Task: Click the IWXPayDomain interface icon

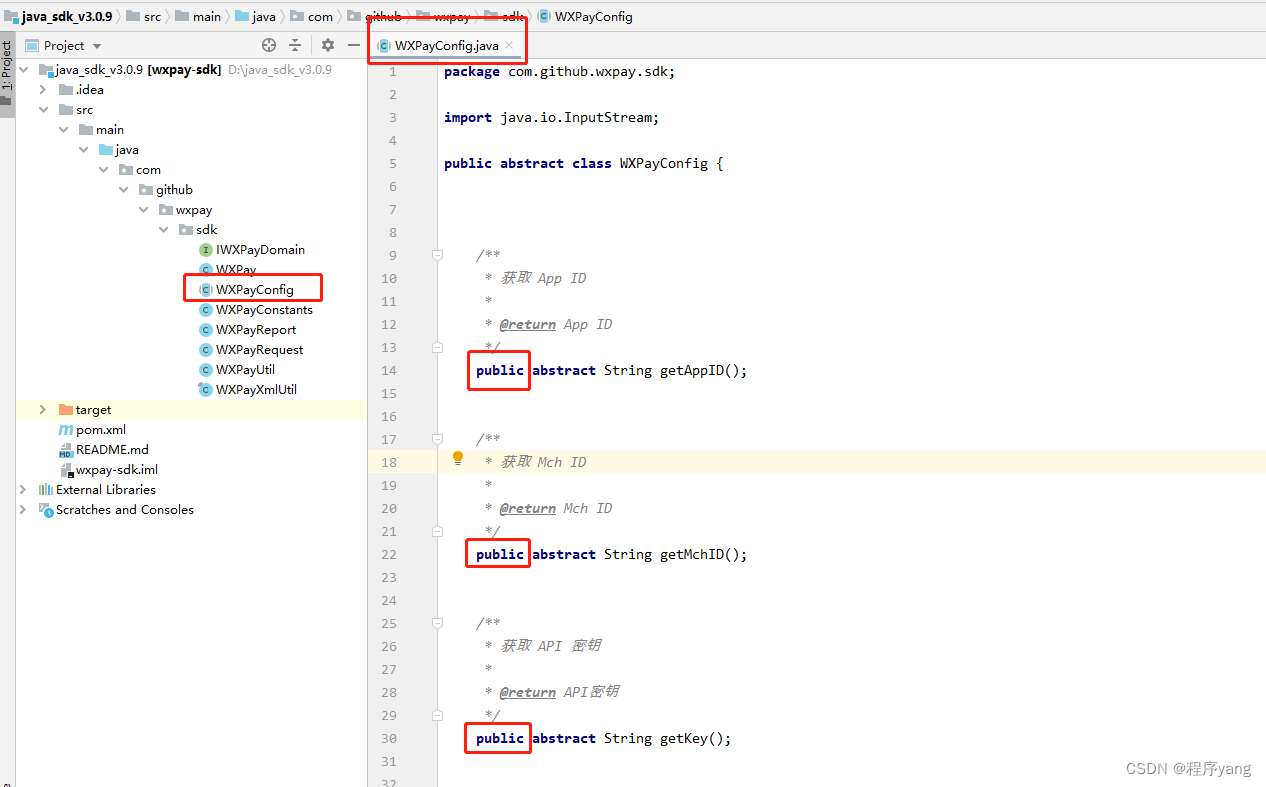Action: tap(204, 249)
